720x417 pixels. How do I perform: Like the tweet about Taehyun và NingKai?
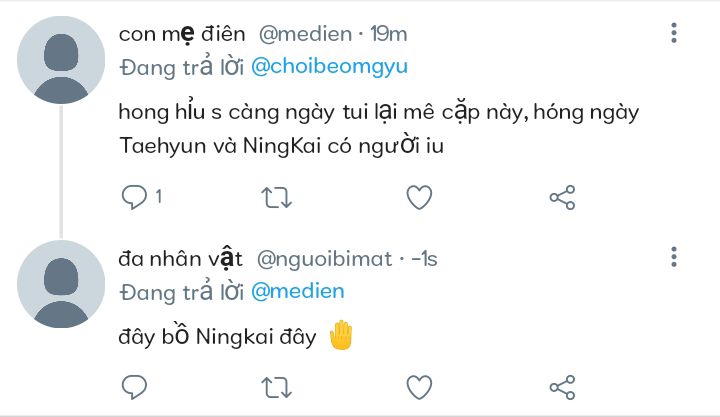coord(419,197)
